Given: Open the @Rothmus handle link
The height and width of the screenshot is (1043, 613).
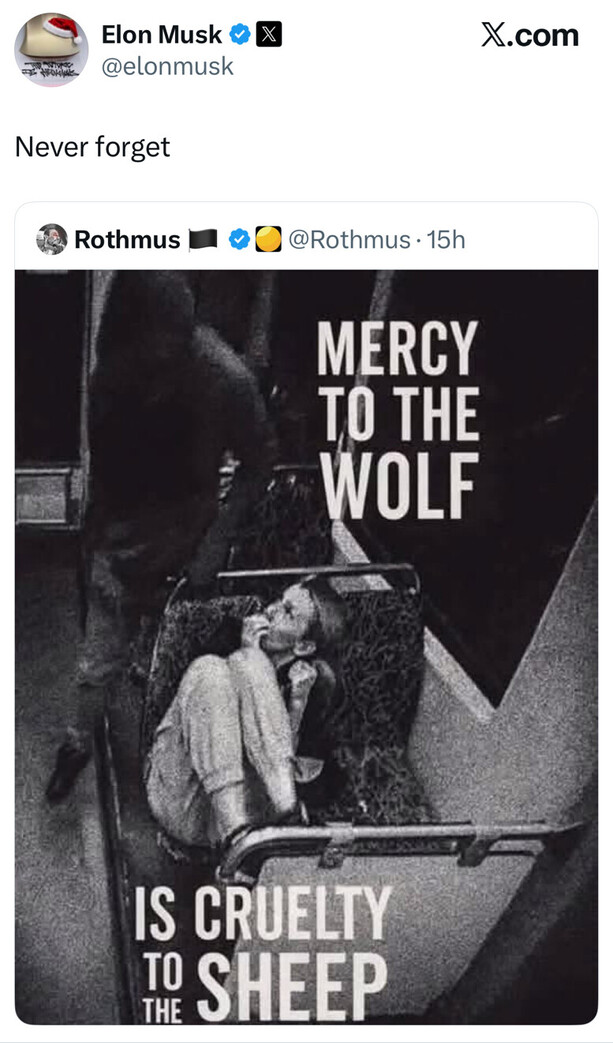Looking at the screenshot, I should (x=349, y=240).
